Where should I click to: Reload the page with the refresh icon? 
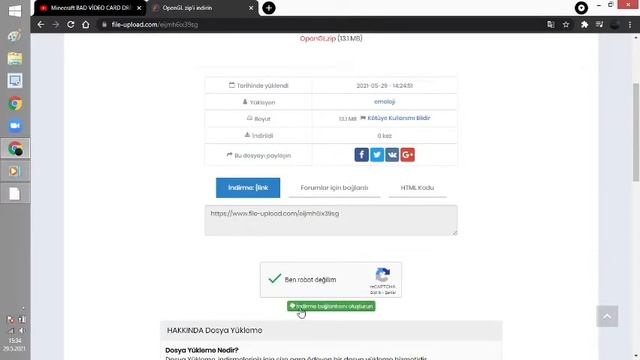71,24
